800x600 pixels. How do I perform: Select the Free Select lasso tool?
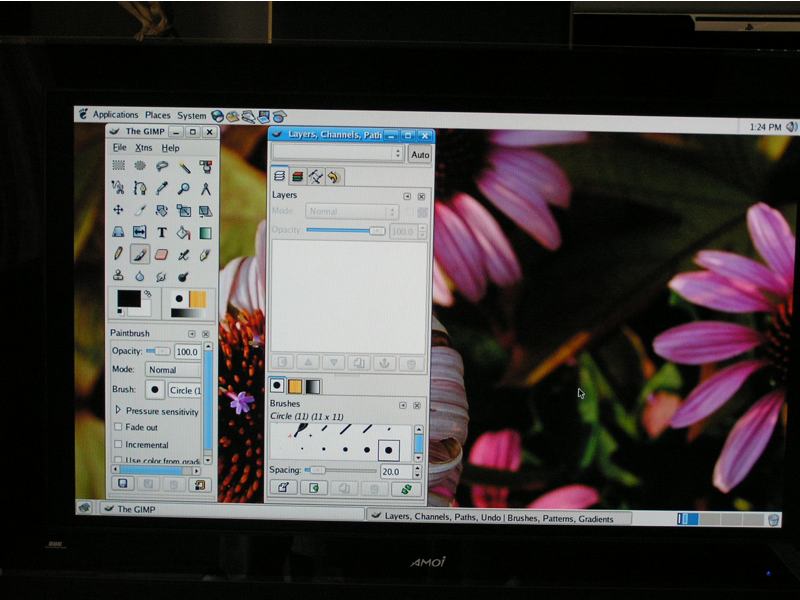pos(162,166)
